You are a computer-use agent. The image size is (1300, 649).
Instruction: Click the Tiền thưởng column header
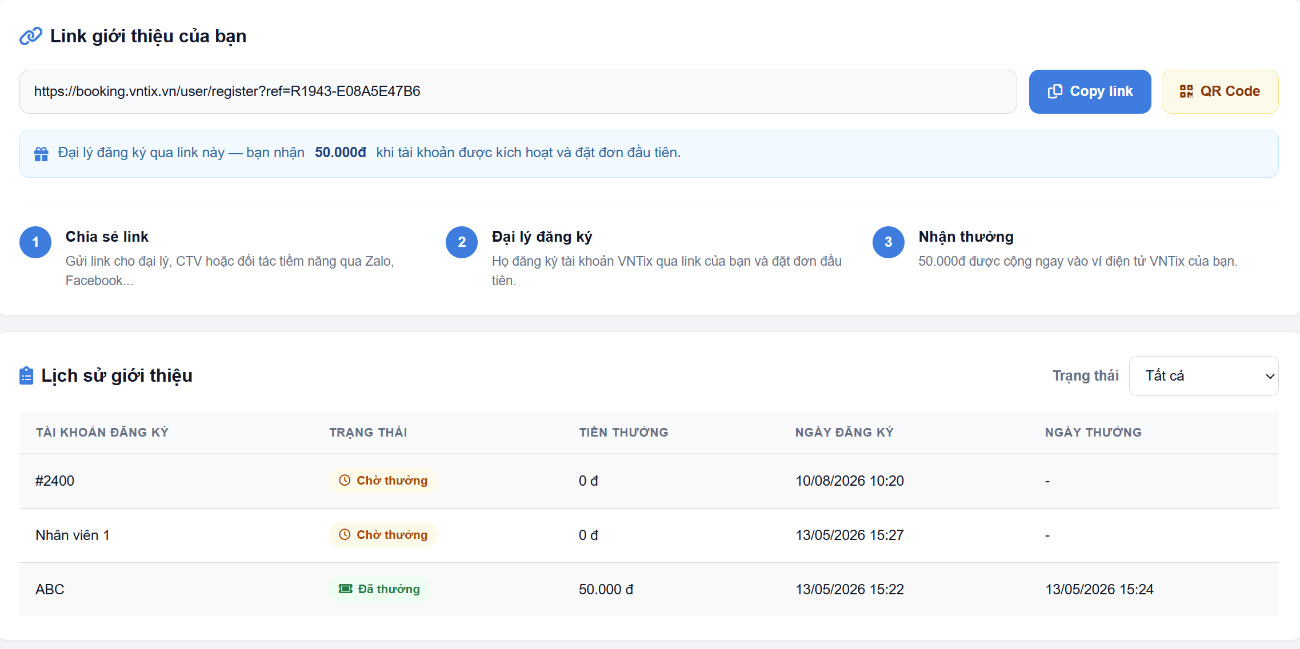click(x=623, y=433)
